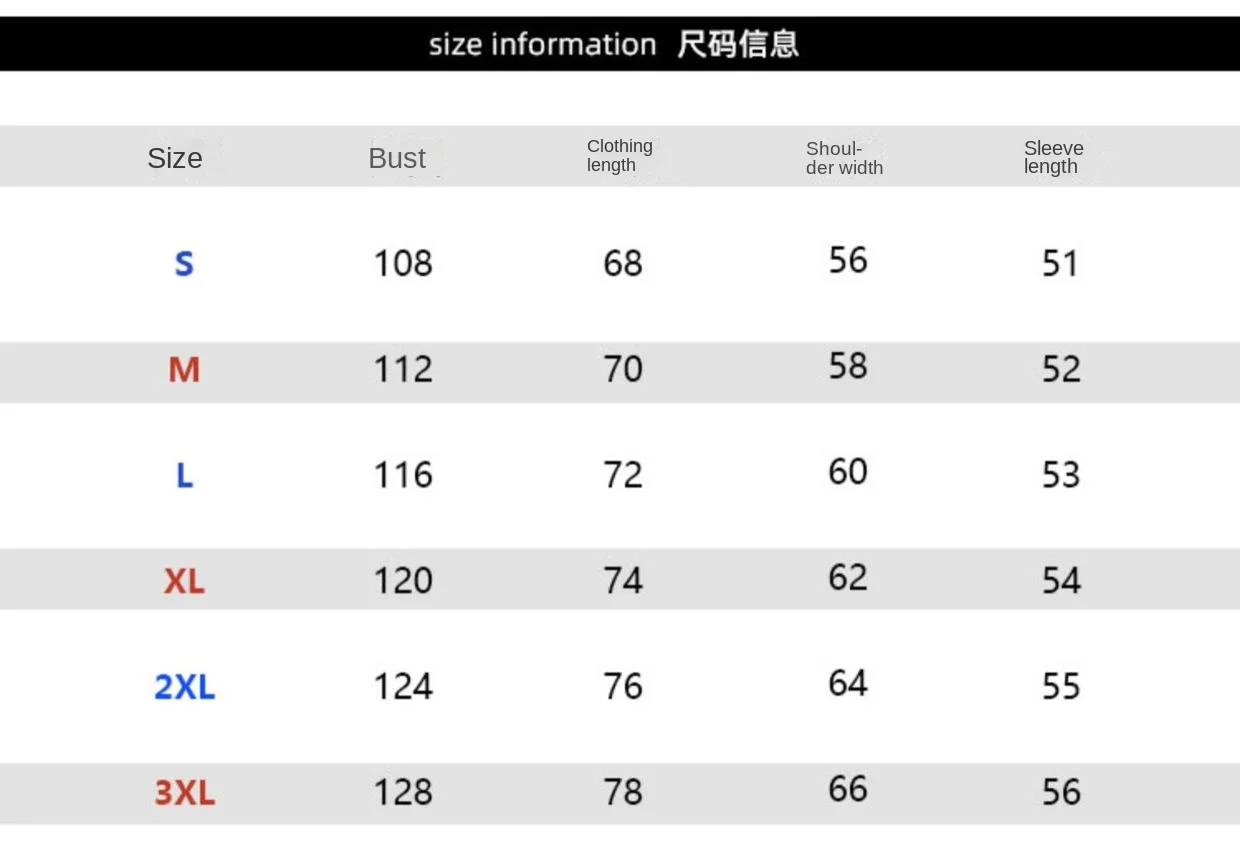Viewport: 1240px width, 848px height.
Task: Click the red M size label
Action: pyautogui.click(x=184, y=370)
